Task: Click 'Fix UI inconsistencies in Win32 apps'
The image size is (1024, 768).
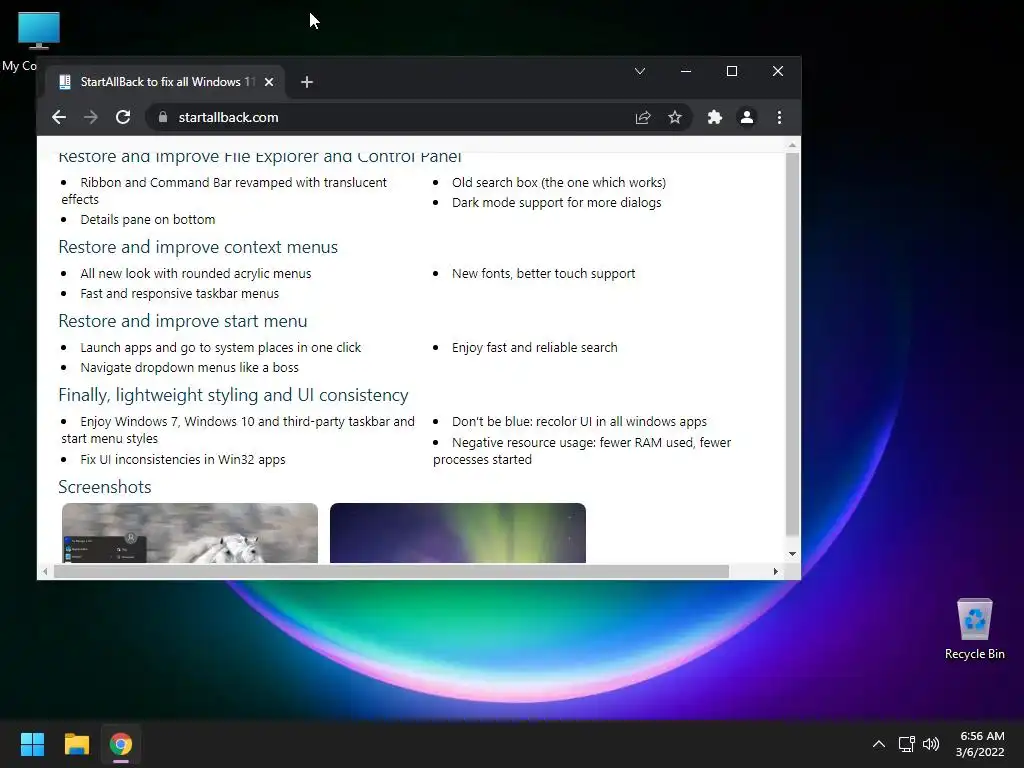Action: (x=183, y=460)
